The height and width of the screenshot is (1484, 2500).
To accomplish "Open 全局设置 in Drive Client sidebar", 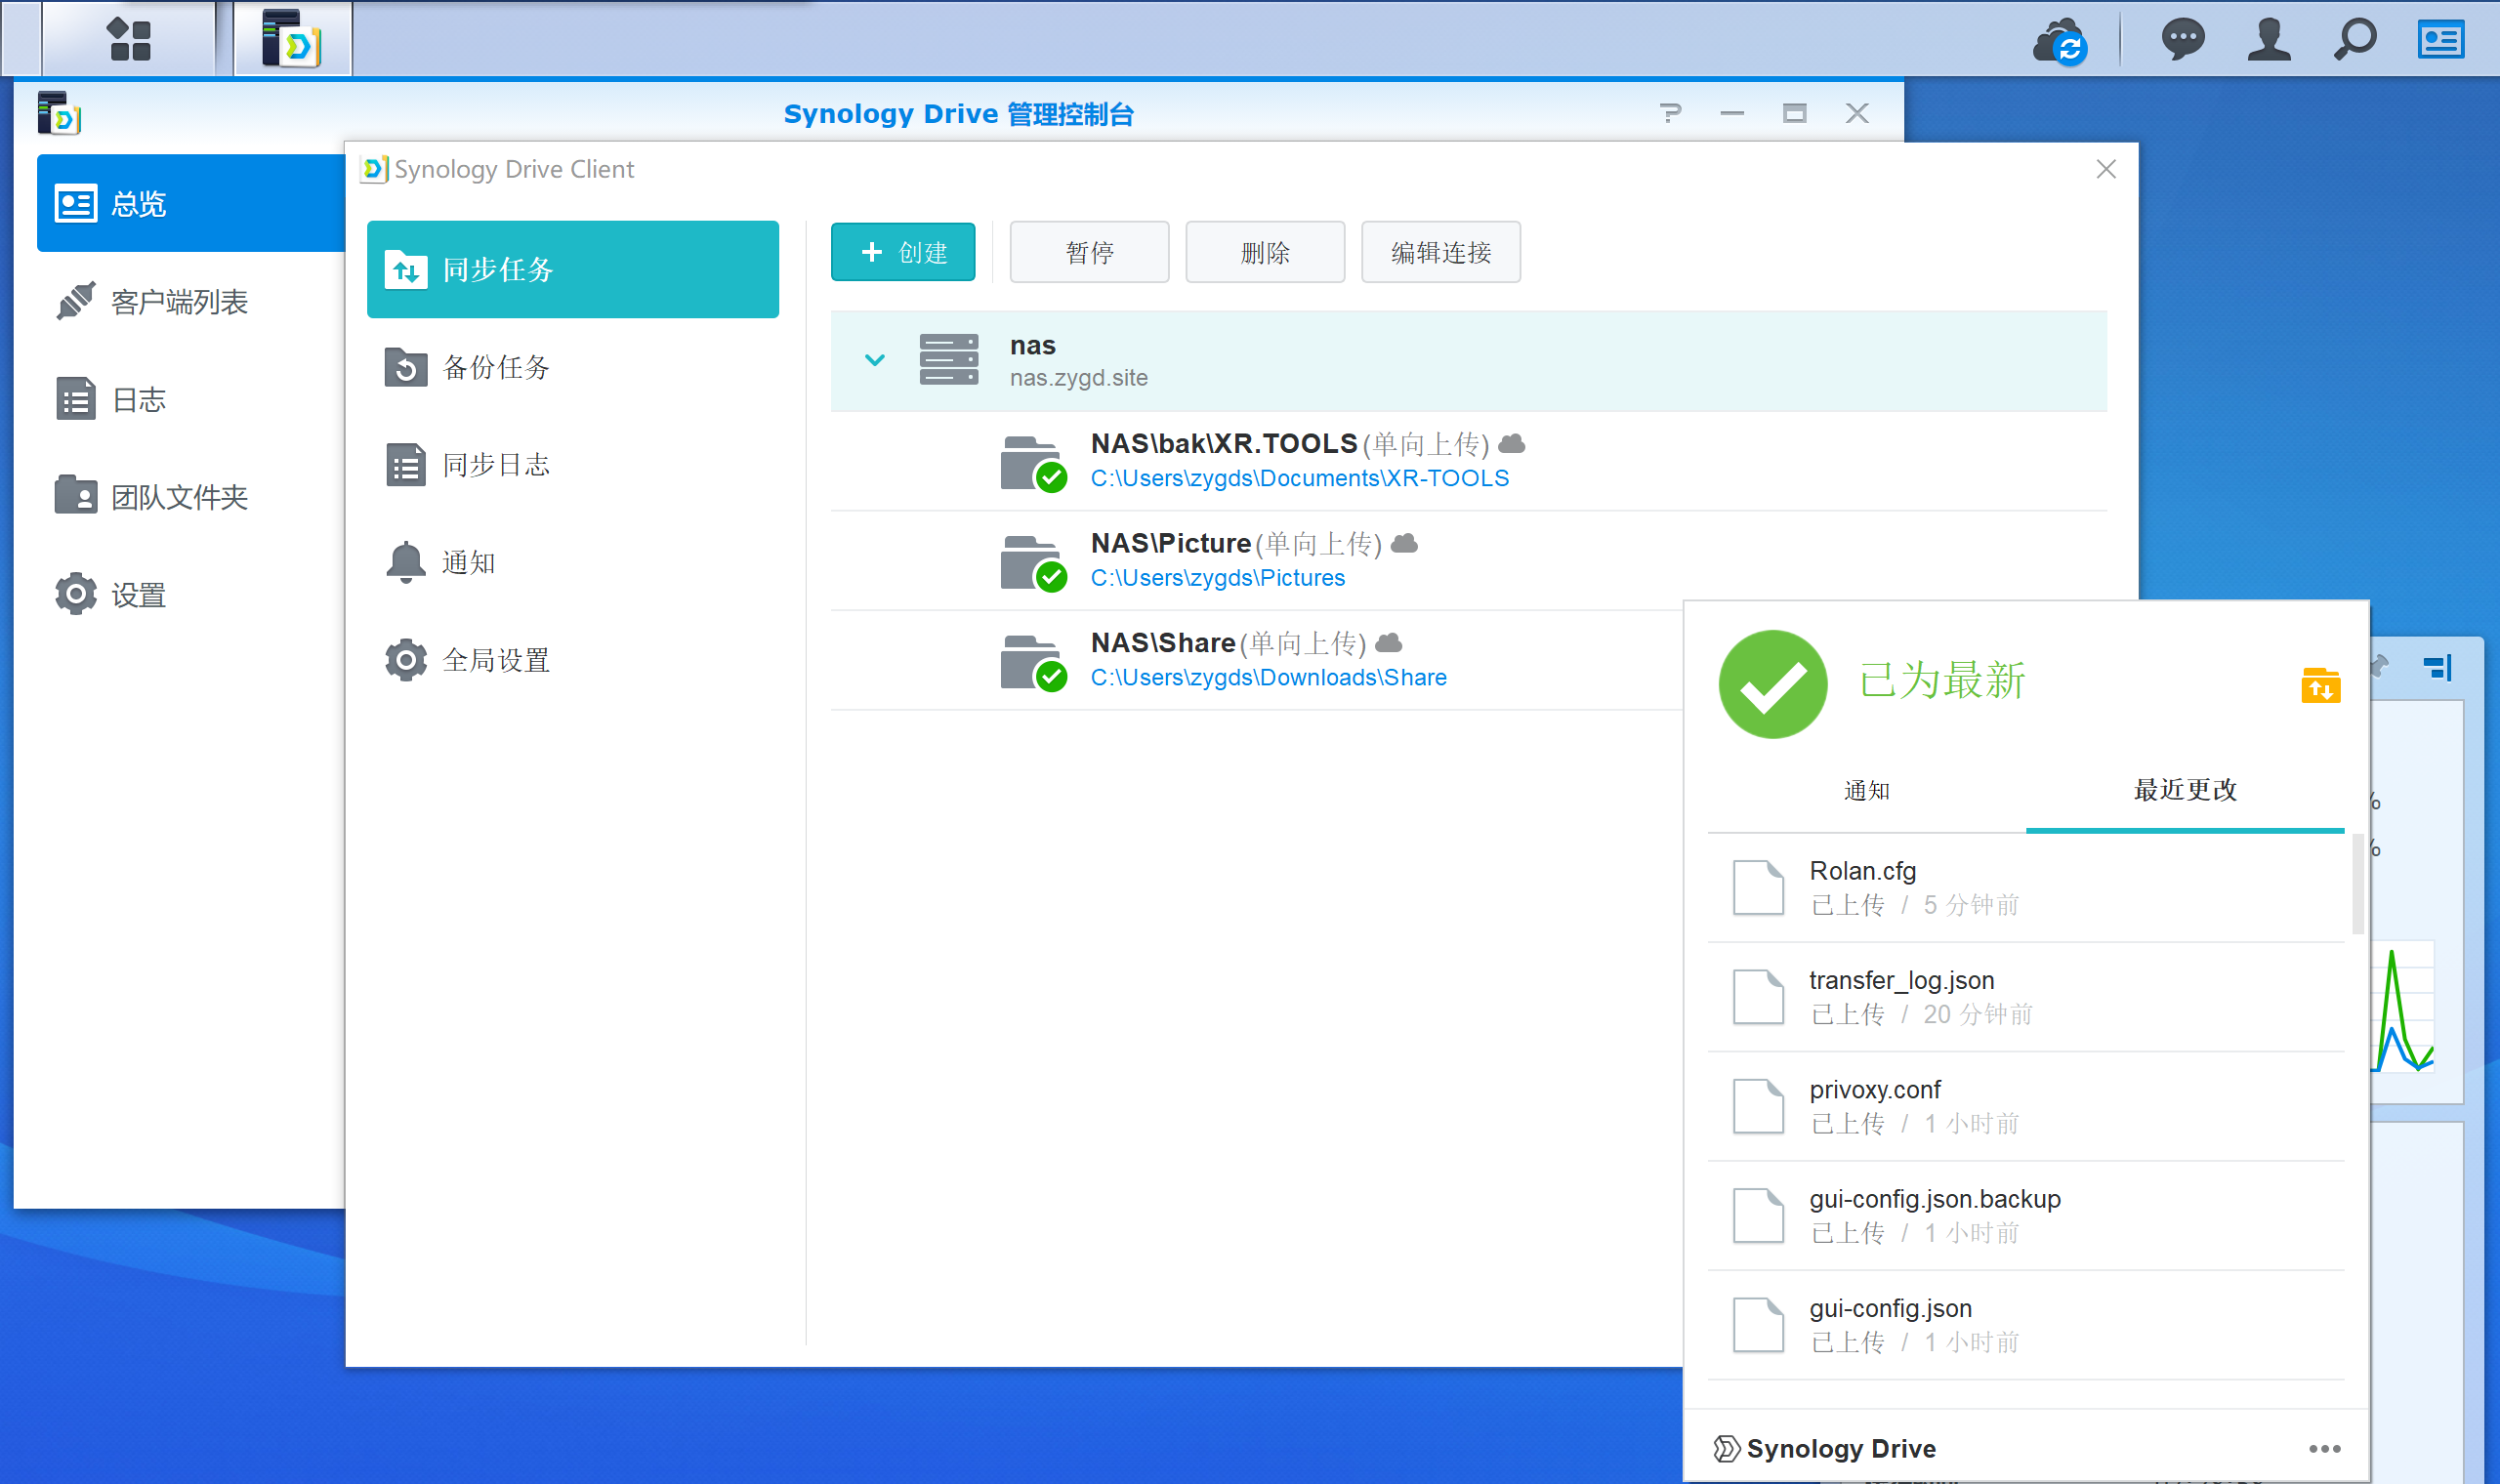I will 573,660.
